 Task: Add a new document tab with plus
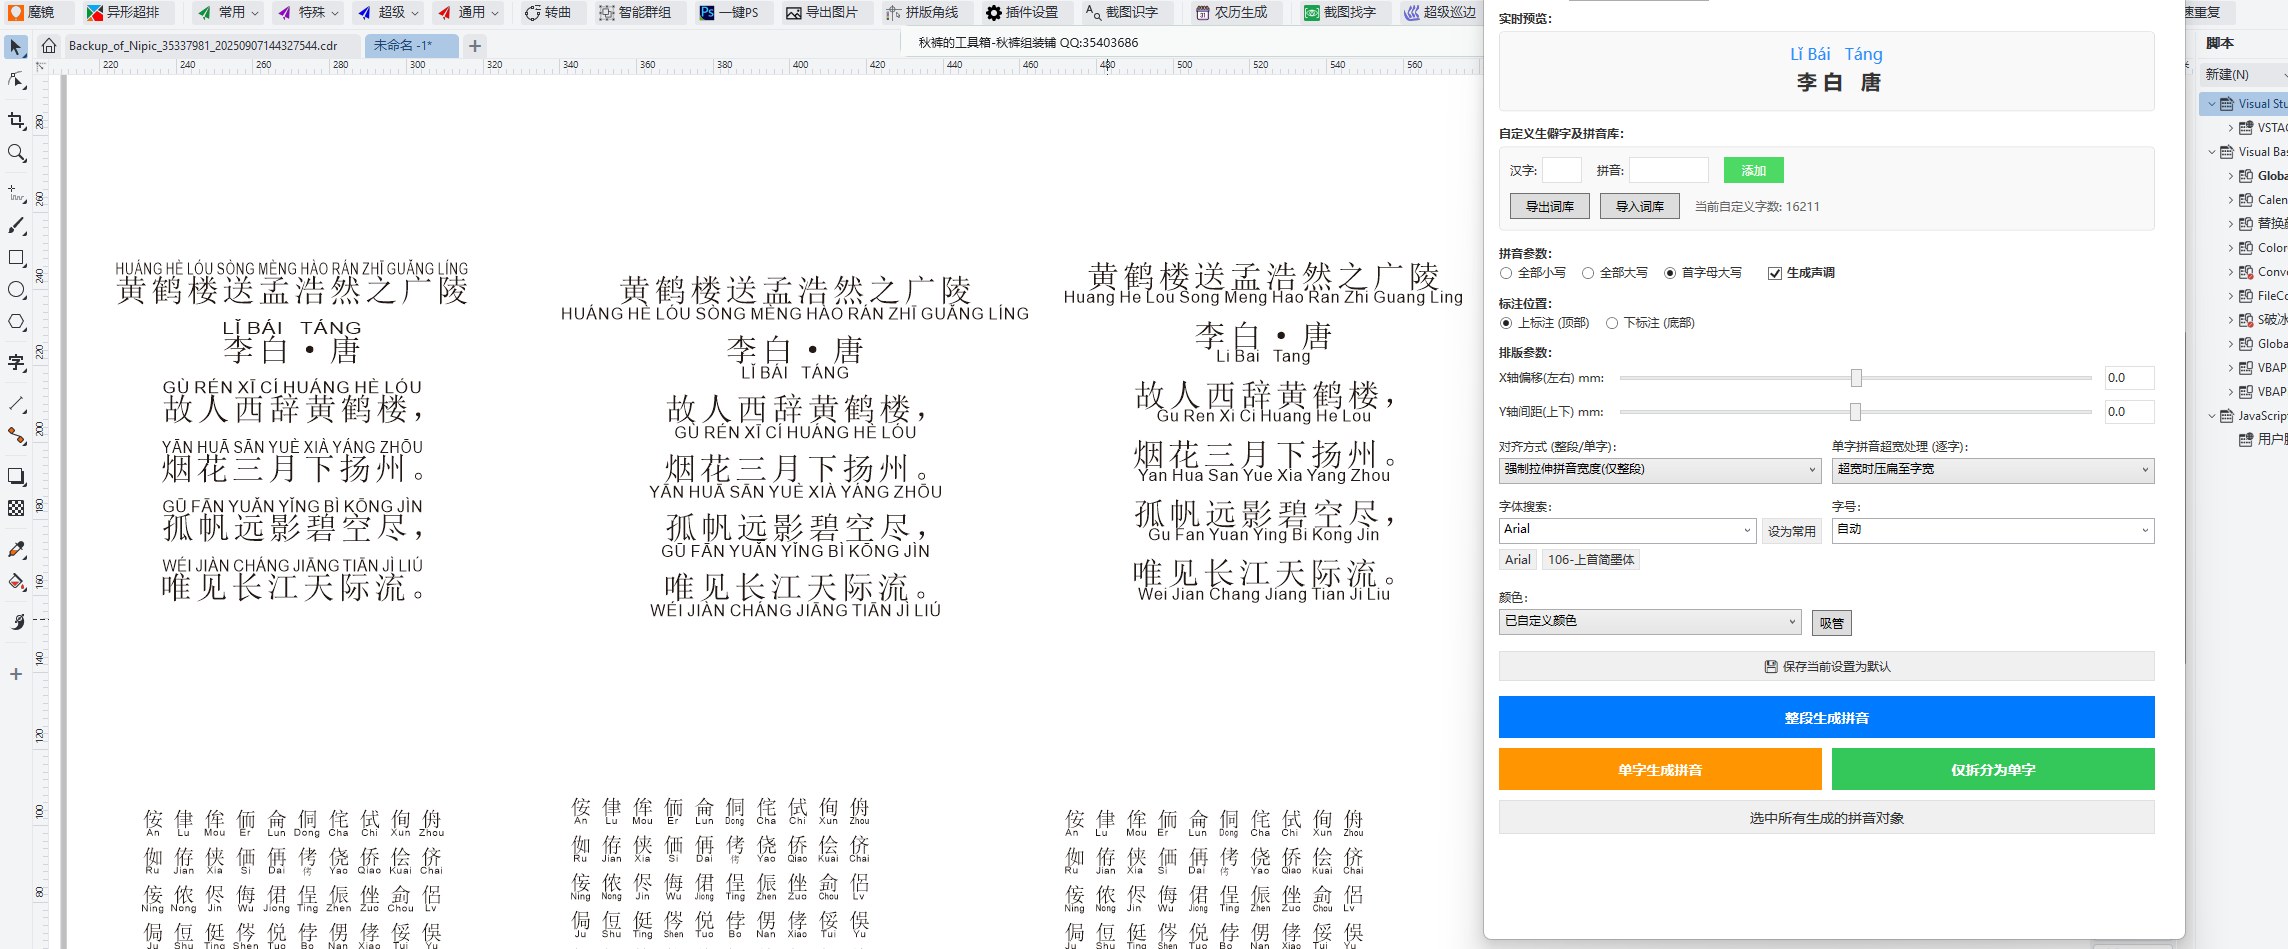(475, 45)
